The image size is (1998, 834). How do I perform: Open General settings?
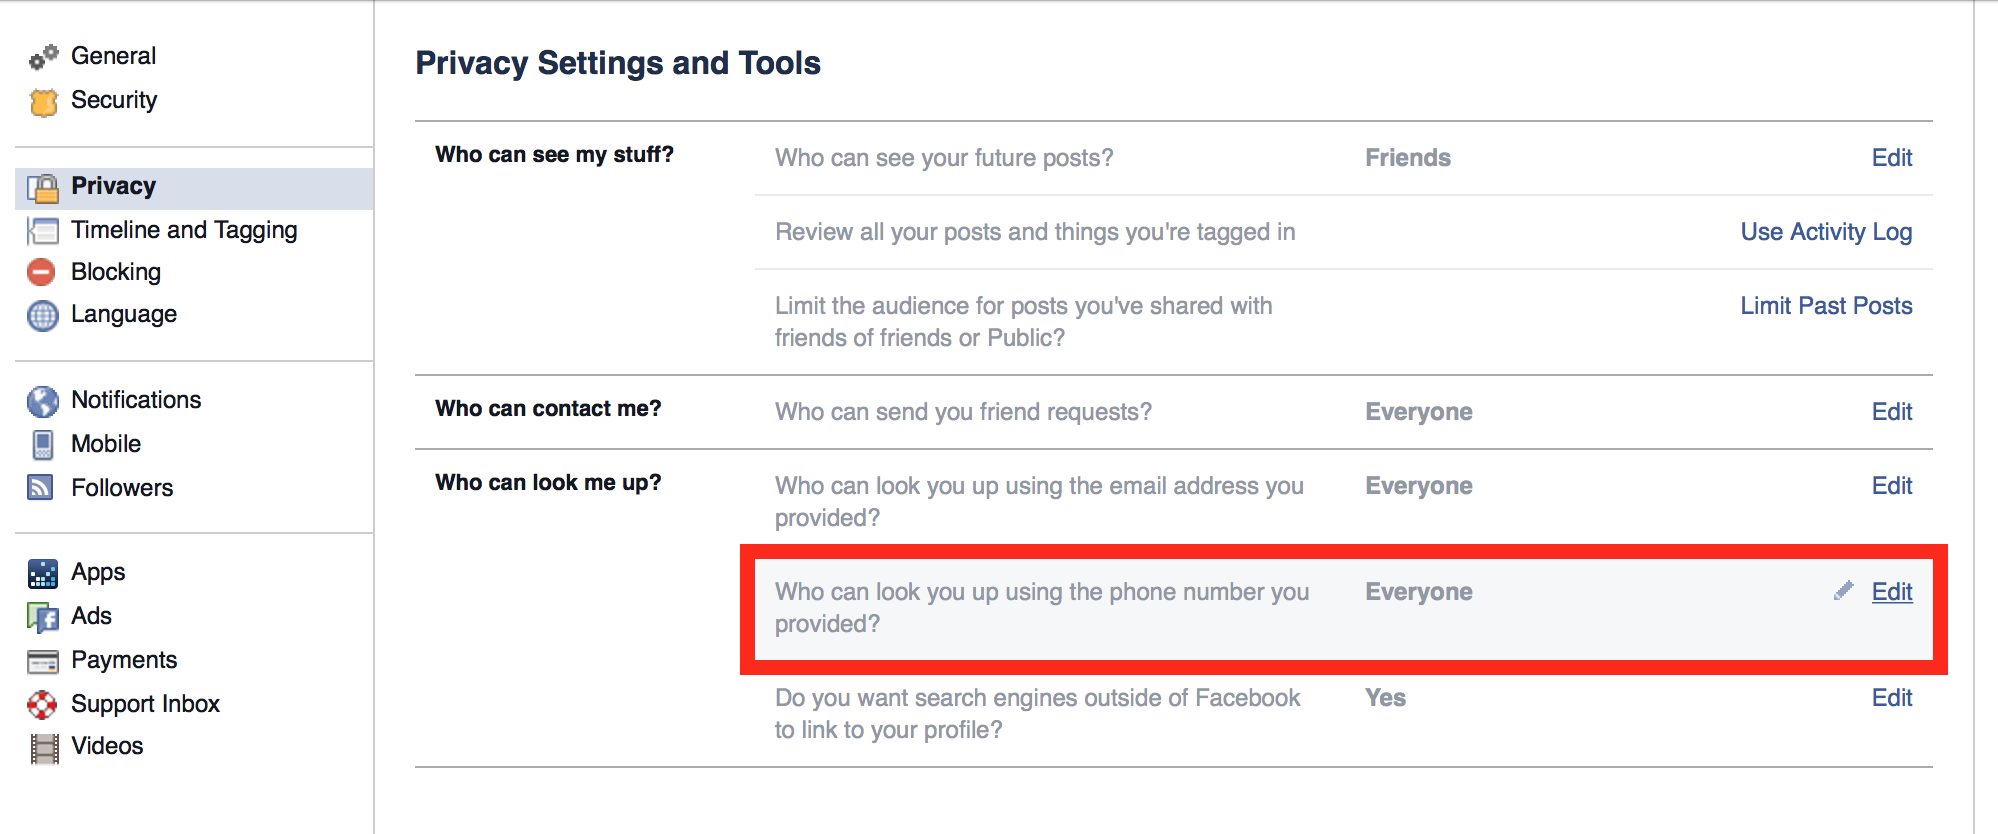[x=113, y=56]
